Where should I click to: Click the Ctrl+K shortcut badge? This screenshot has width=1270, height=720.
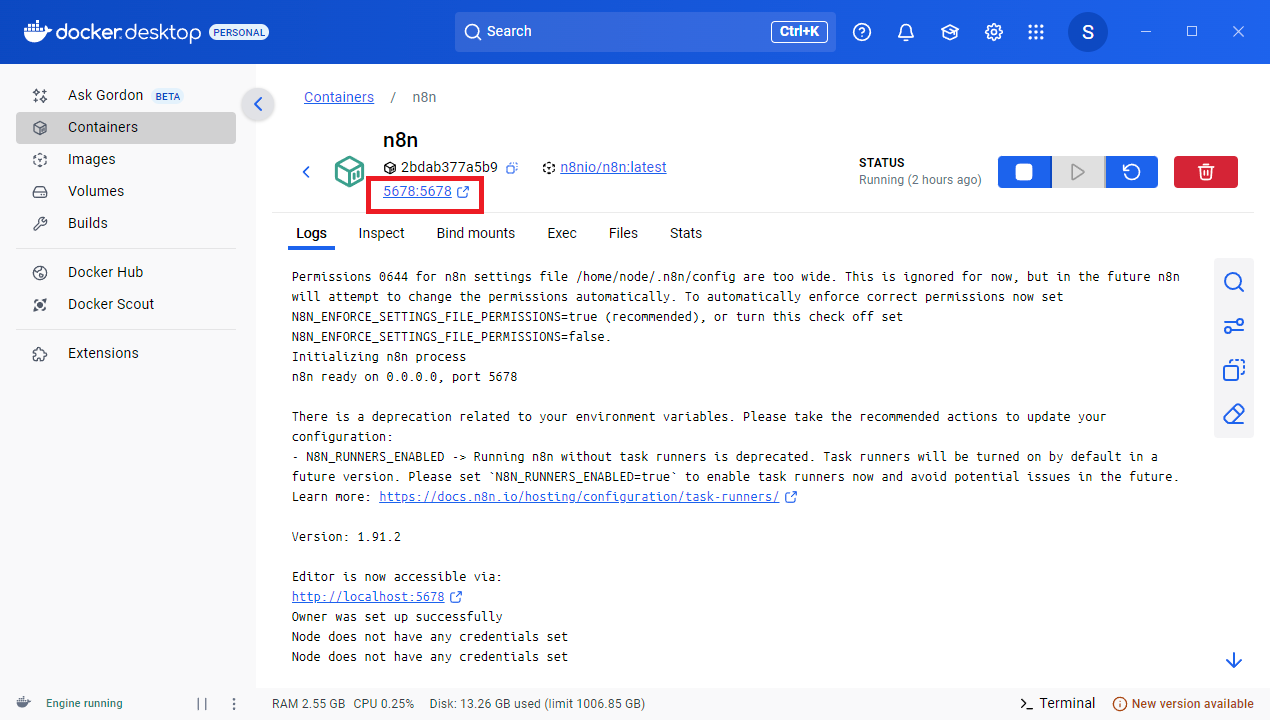point(799,32)
